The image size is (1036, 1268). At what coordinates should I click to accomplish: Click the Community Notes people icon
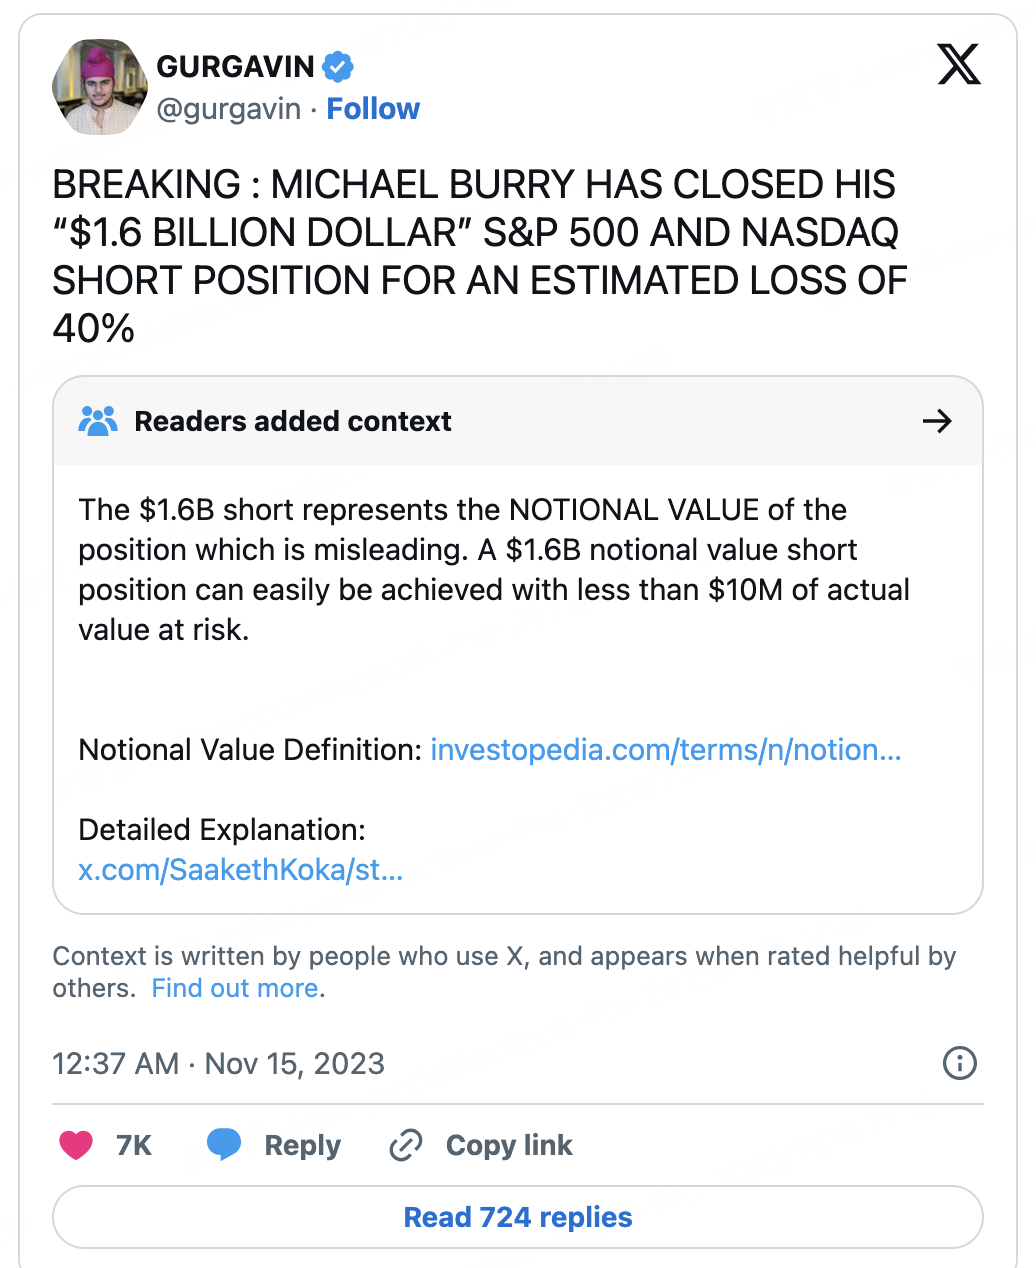click(x=97, y=421)
